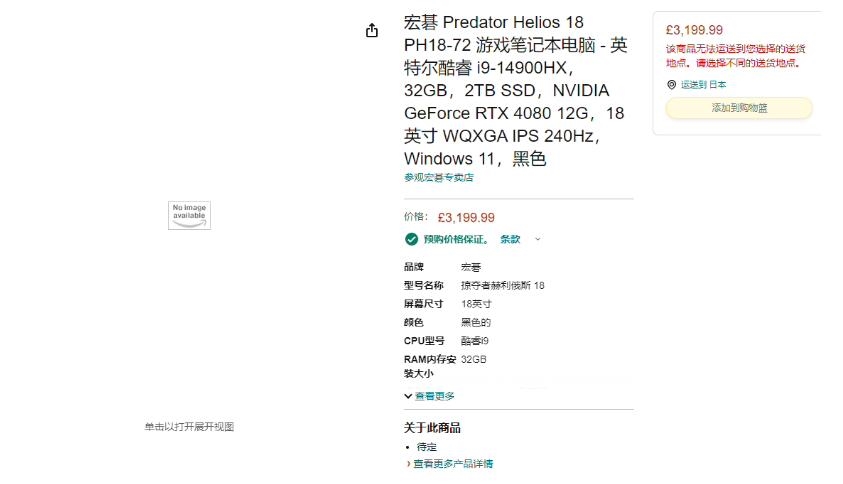Click the £3,199.99 price in the buy box
Image resolution: width=843 pixels, height=484 pixels.
694,30
